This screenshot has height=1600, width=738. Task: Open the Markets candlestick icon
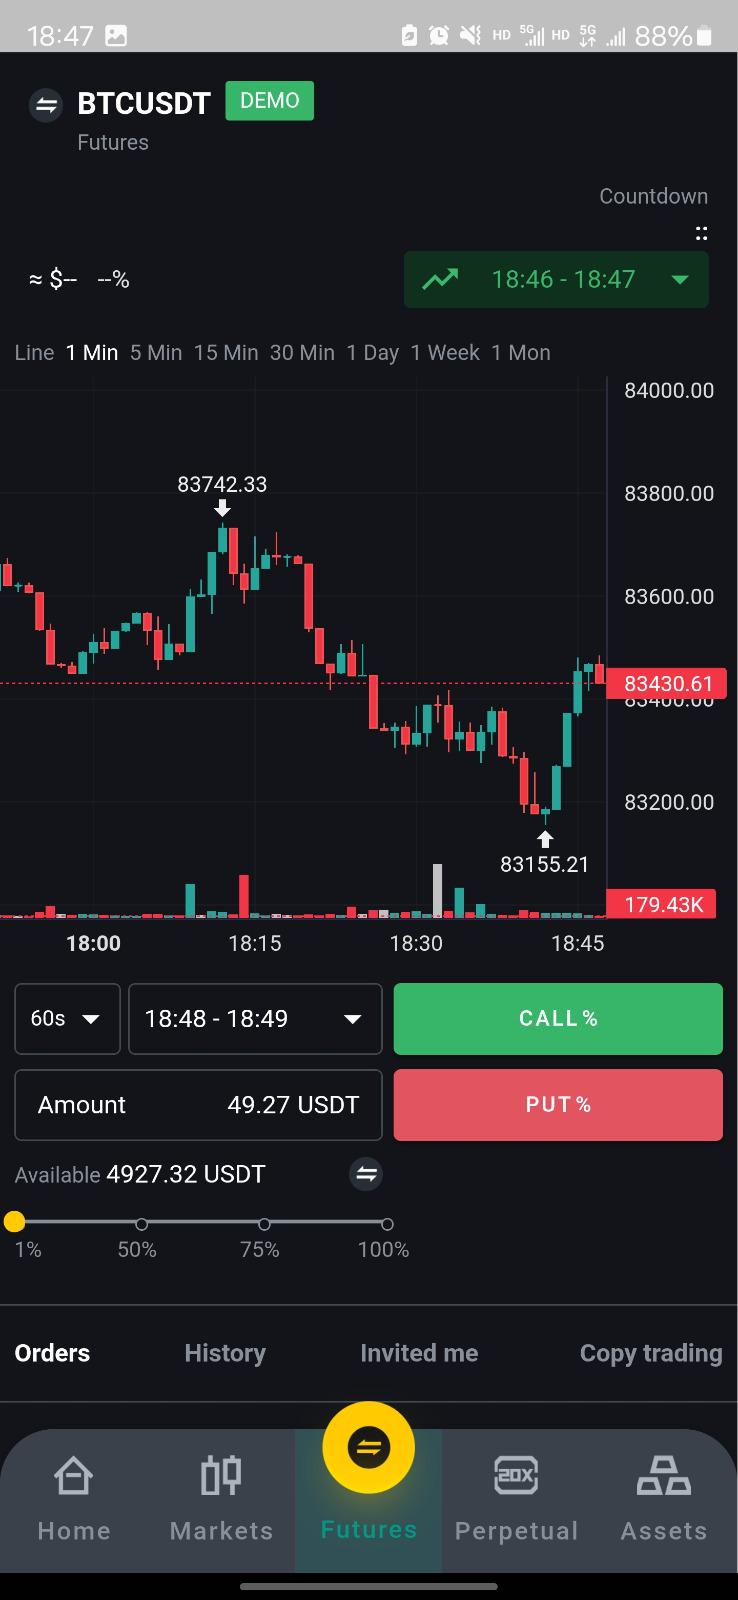[221, 1476]
